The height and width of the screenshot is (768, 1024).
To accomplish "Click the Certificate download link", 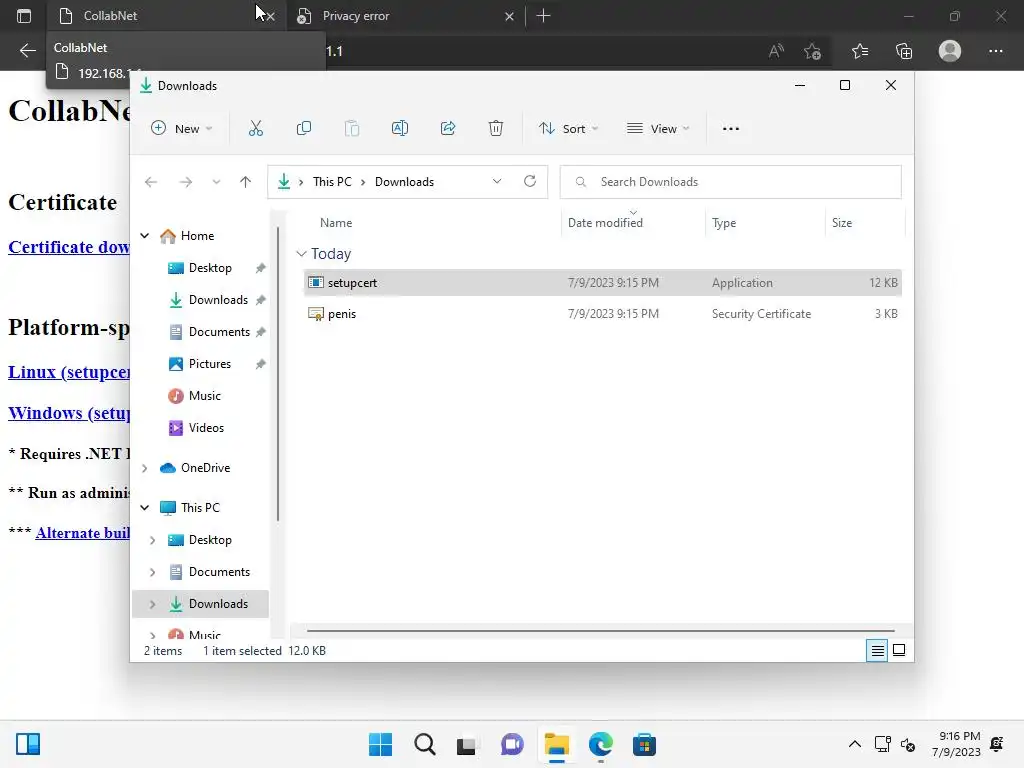I will [x=69, y=247].
